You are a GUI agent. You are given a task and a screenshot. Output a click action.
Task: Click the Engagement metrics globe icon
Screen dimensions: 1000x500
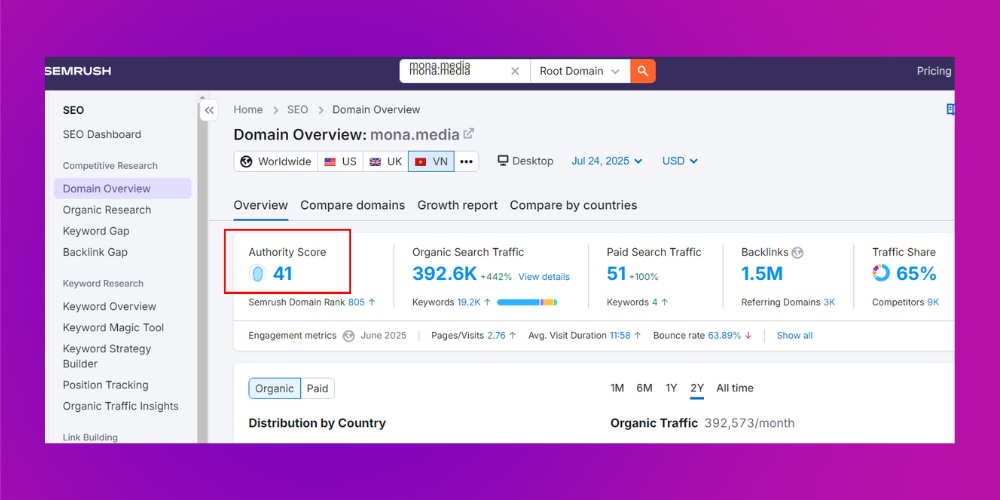[x=348, y=335]
